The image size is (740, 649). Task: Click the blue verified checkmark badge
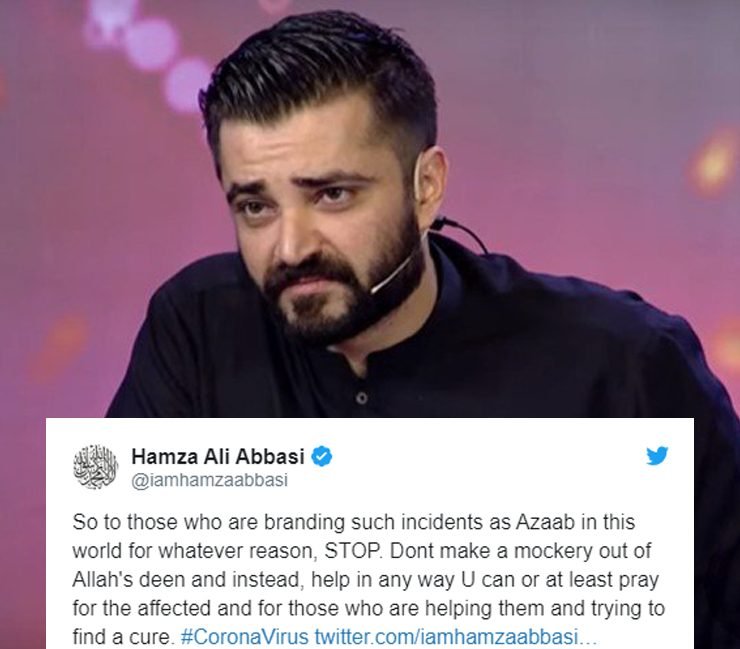[x=322, y=456]
